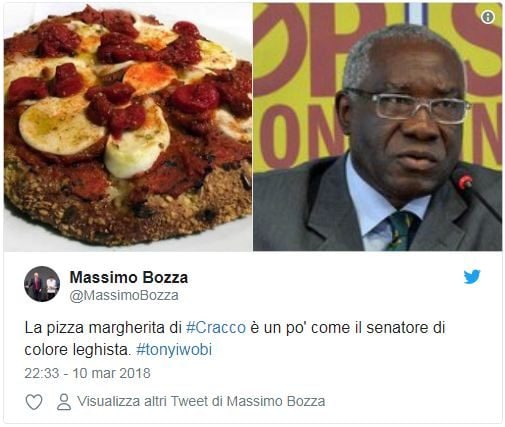
Task: Click the info icon on the photo
Action: (x=488, y=17)
